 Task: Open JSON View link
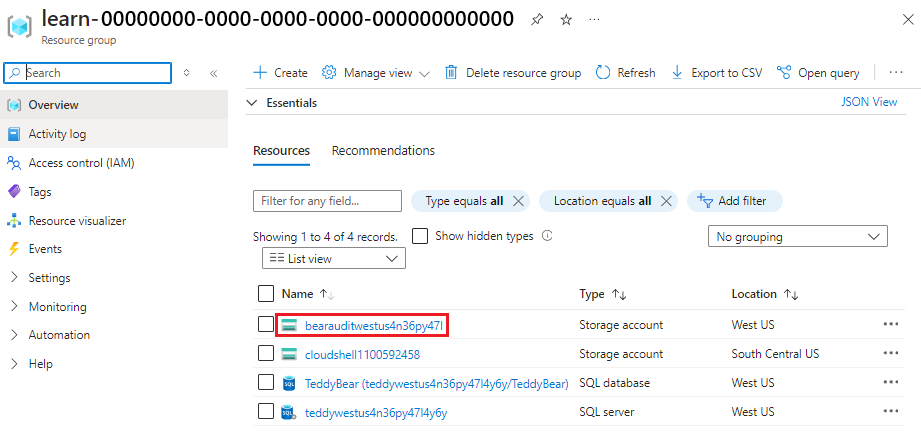click(869, 102)
